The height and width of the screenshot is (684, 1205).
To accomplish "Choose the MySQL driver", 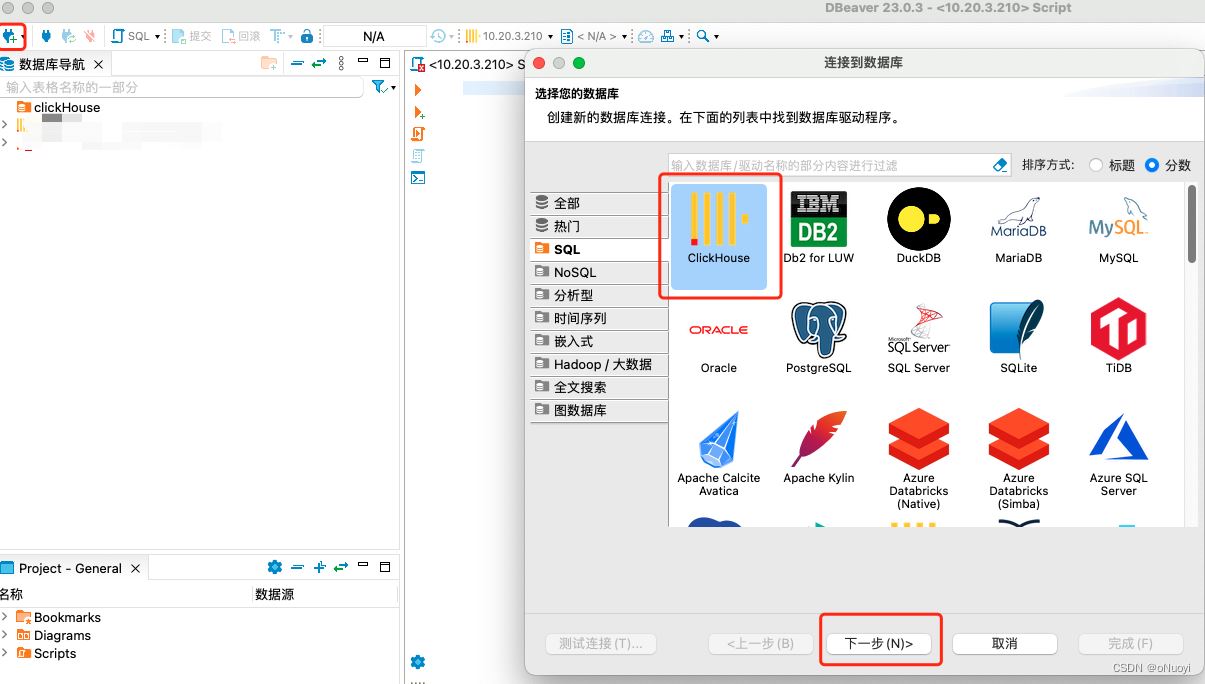I will coord(1119,228).
